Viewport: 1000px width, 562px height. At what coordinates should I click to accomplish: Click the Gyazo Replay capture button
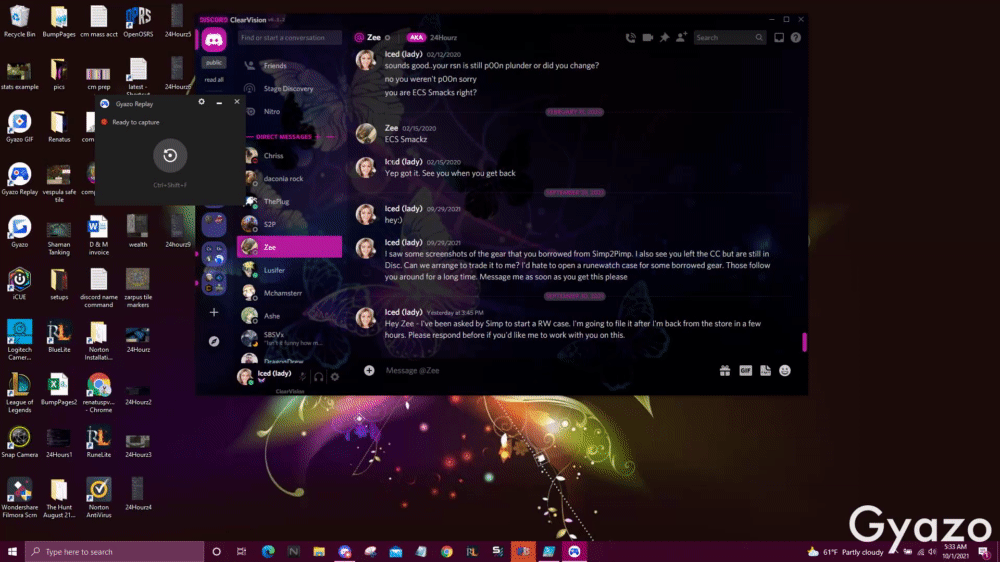point(170,155)
